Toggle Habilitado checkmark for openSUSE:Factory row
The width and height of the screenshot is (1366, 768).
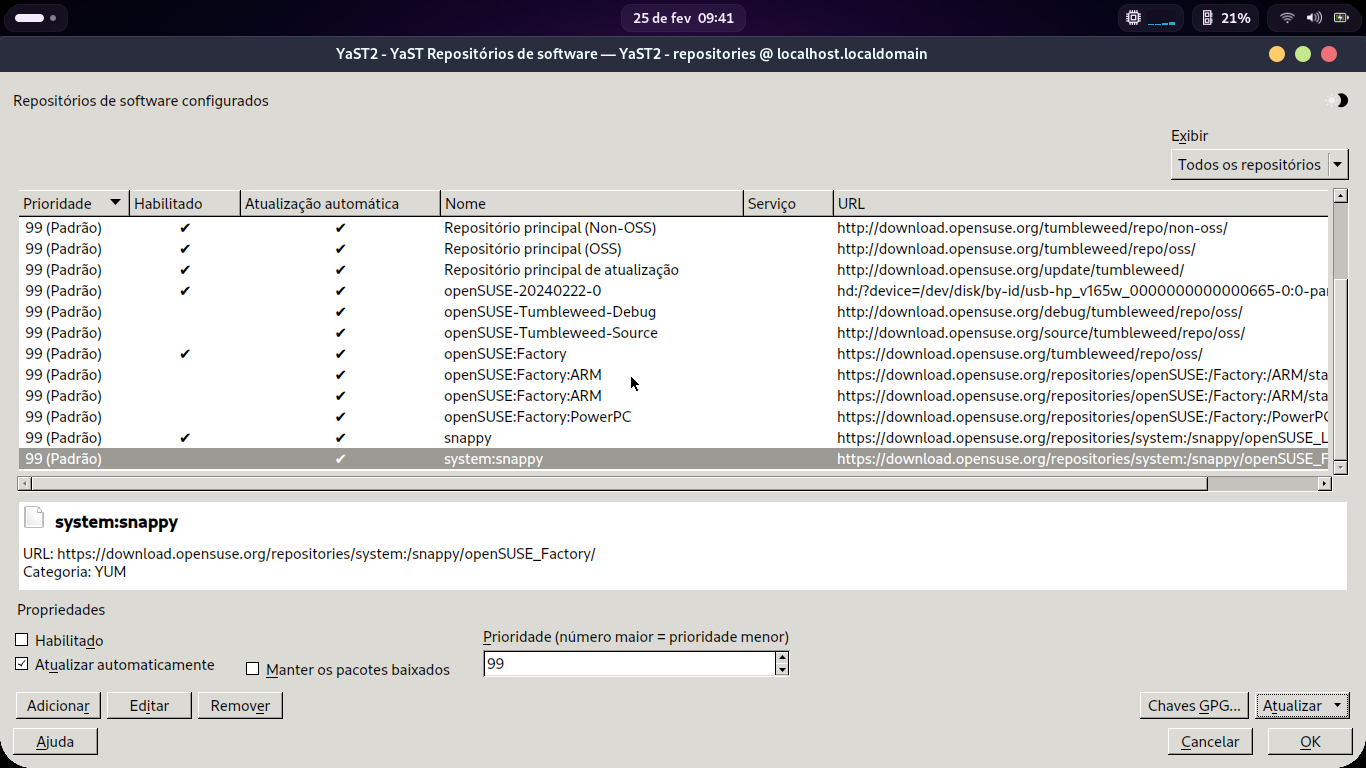(185, 354)
